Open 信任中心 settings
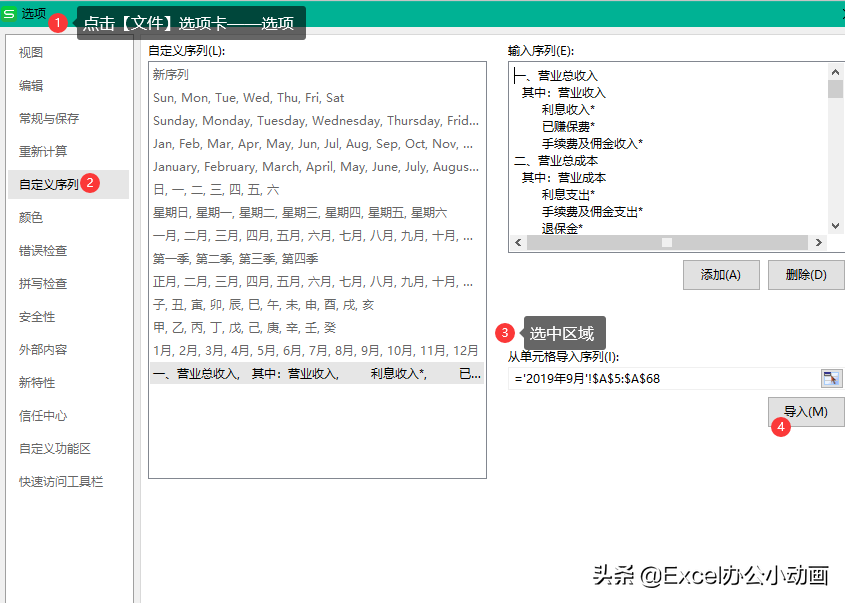Screen dimensions: 845x603 click(x=43, y=415)
